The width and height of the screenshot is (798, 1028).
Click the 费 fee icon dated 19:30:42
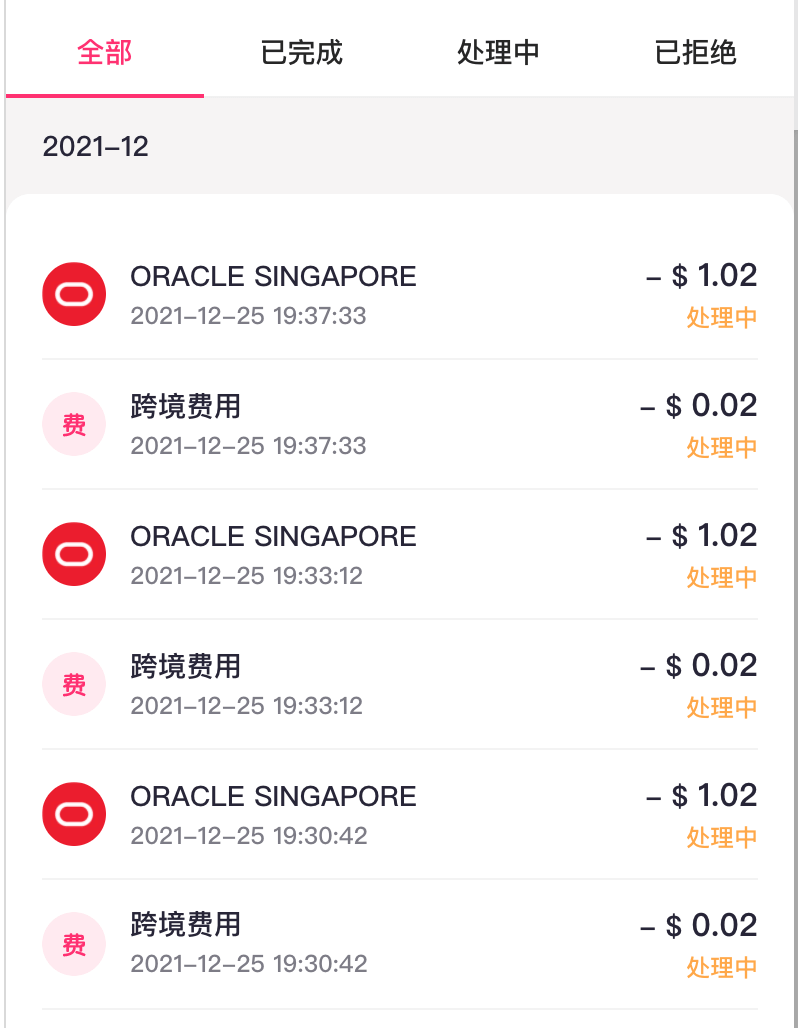pos(74,944)
